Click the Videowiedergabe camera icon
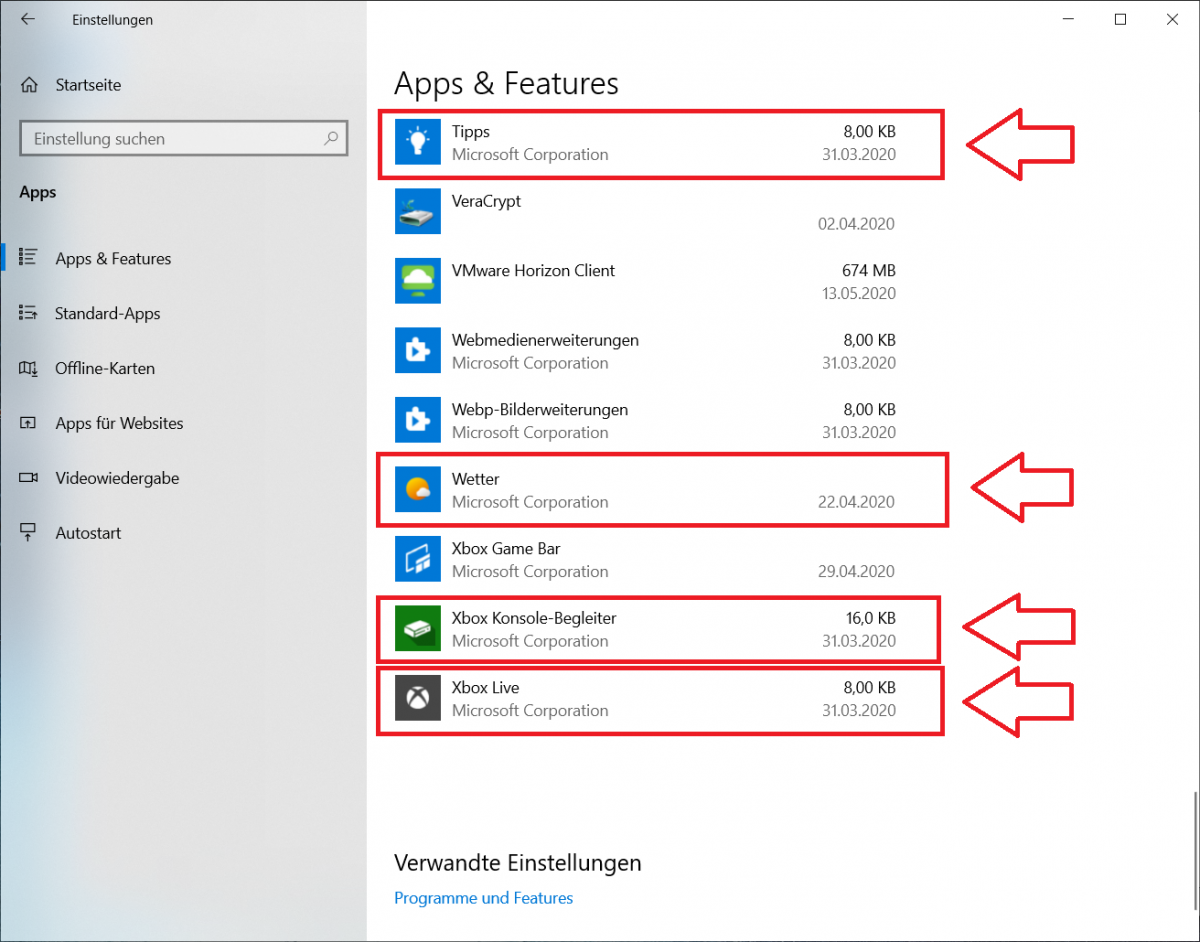This screenshot has height=942, width=1200. (x=29, y=478)
